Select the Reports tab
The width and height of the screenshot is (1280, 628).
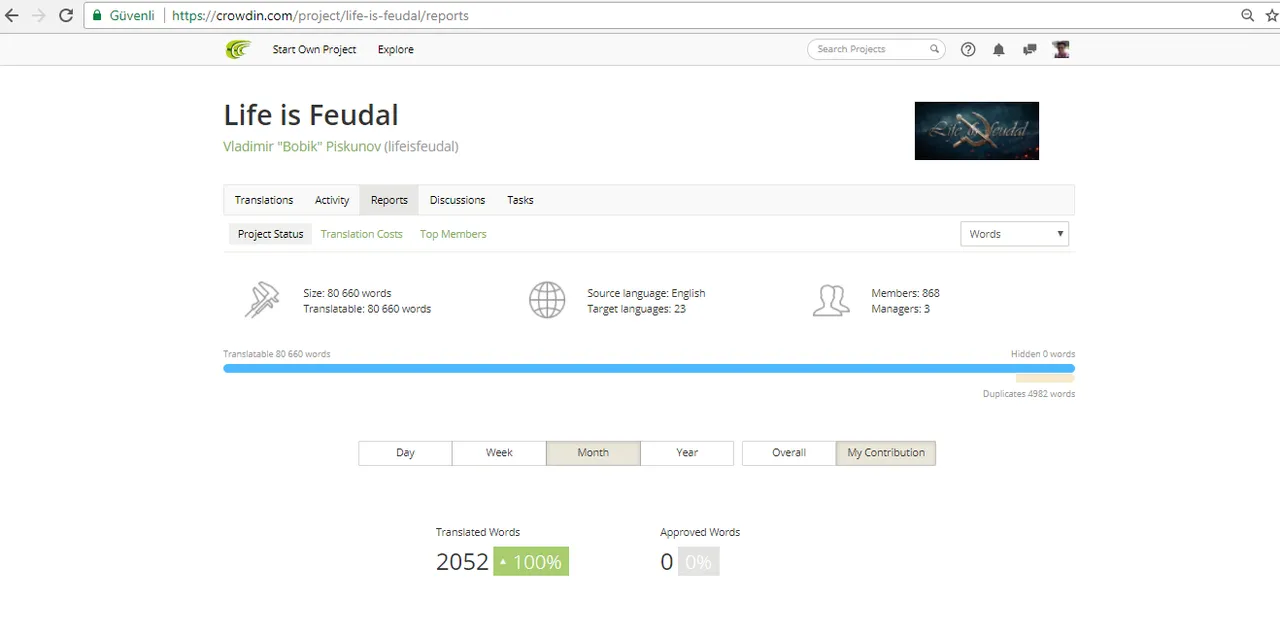tap(389, 200)
